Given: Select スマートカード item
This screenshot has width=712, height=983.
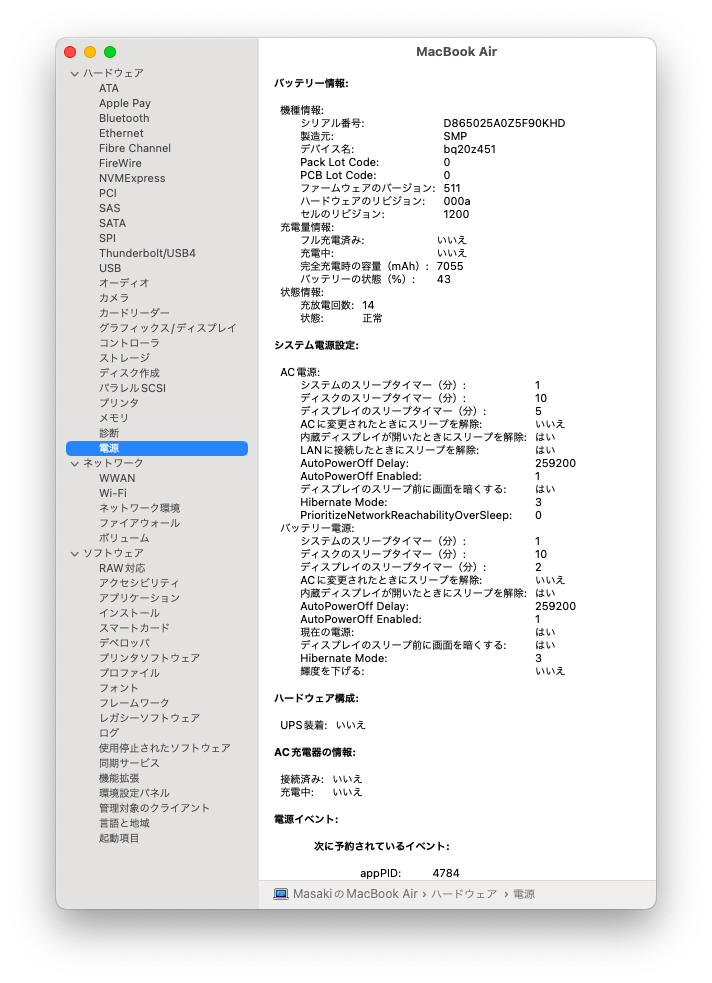Looking at the screenshot, I should coord(134,629).
